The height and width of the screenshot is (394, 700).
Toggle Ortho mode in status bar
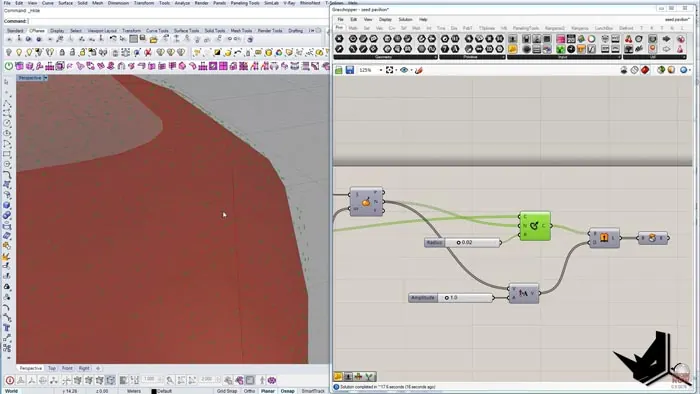tap(249, 391)
